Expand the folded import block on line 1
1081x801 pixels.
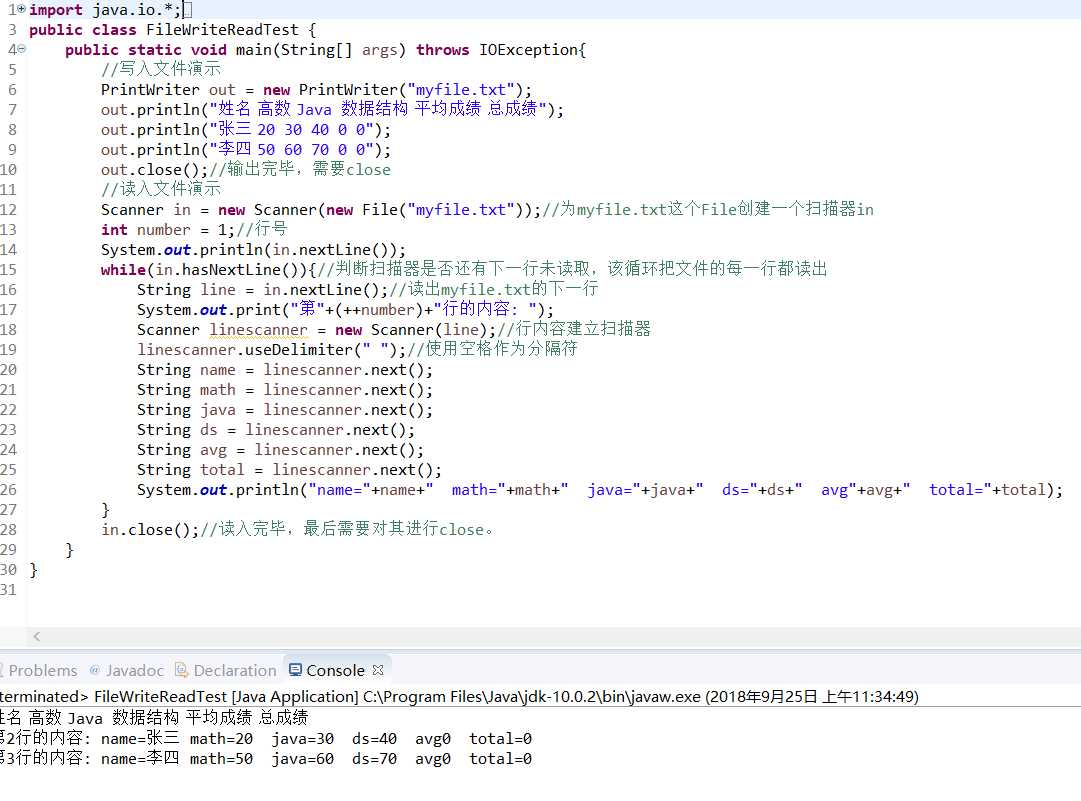(x=21, y=9)
